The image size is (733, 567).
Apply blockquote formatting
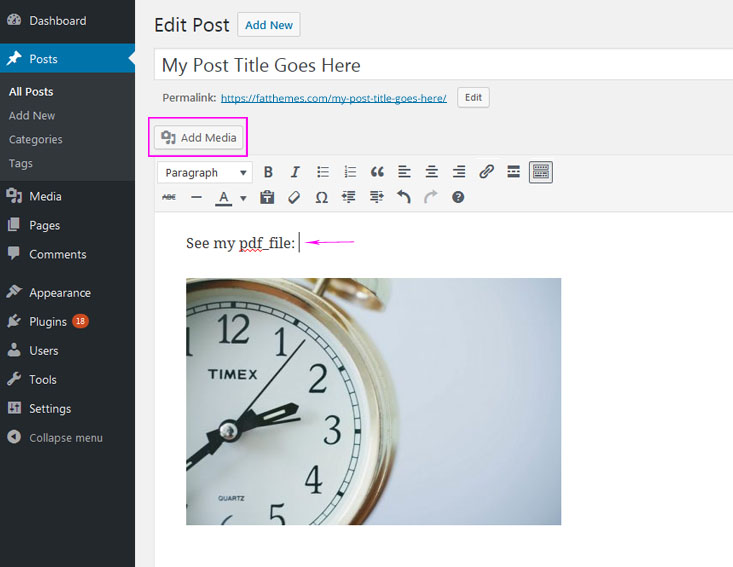[377, 172]
